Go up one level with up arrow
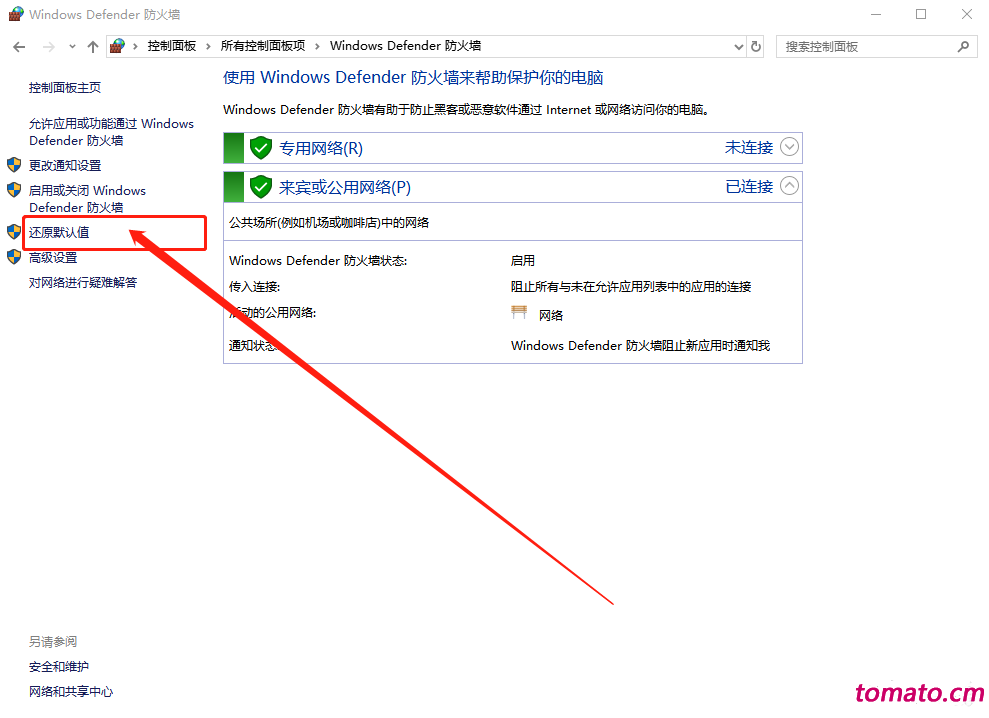This screenshot has width=989, height=718. (93, 47)
